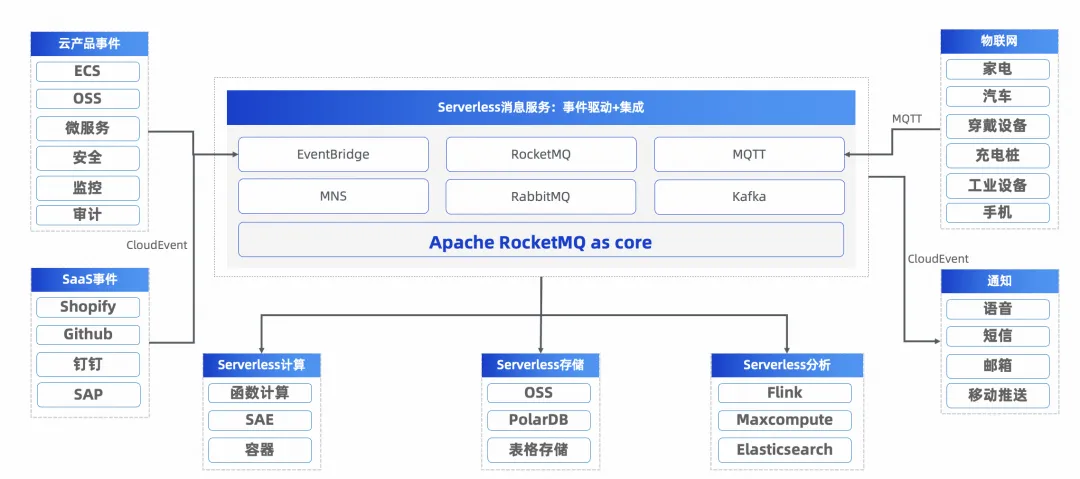
Task: Click the Kafka box
Action: click(749, 196)
